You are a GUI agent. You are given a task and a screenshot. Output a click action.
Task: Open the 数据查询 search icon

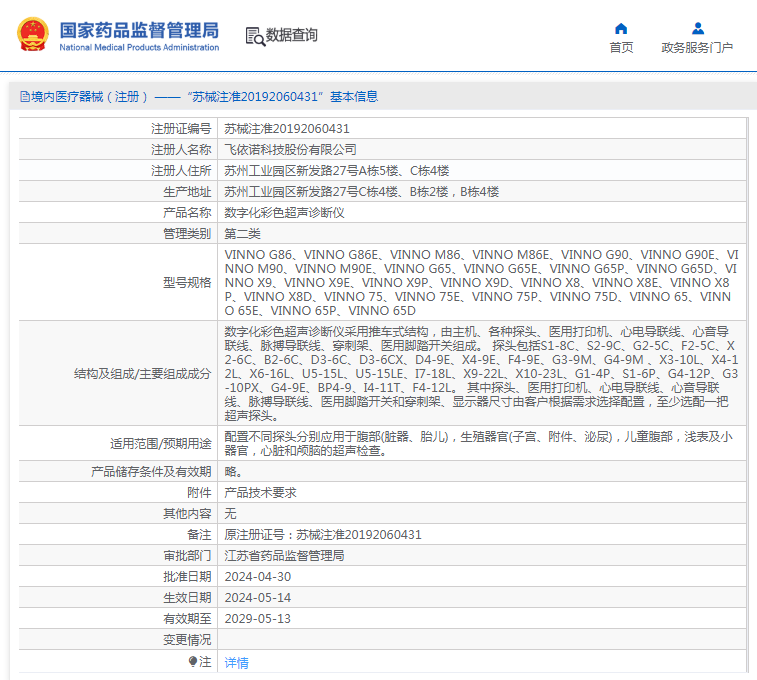coord(255,36)
